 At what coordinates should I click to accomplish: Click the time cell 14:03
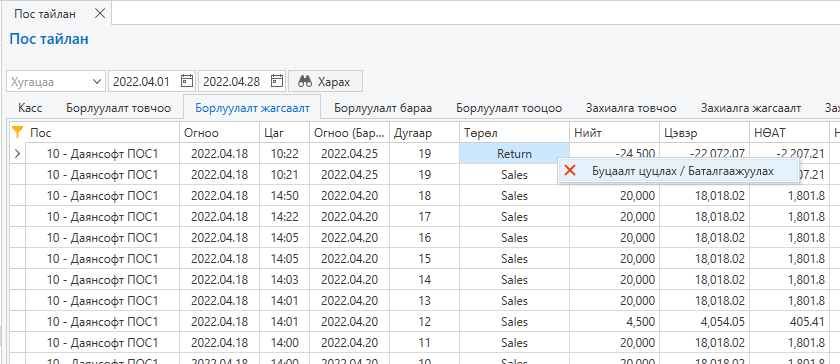284,279
